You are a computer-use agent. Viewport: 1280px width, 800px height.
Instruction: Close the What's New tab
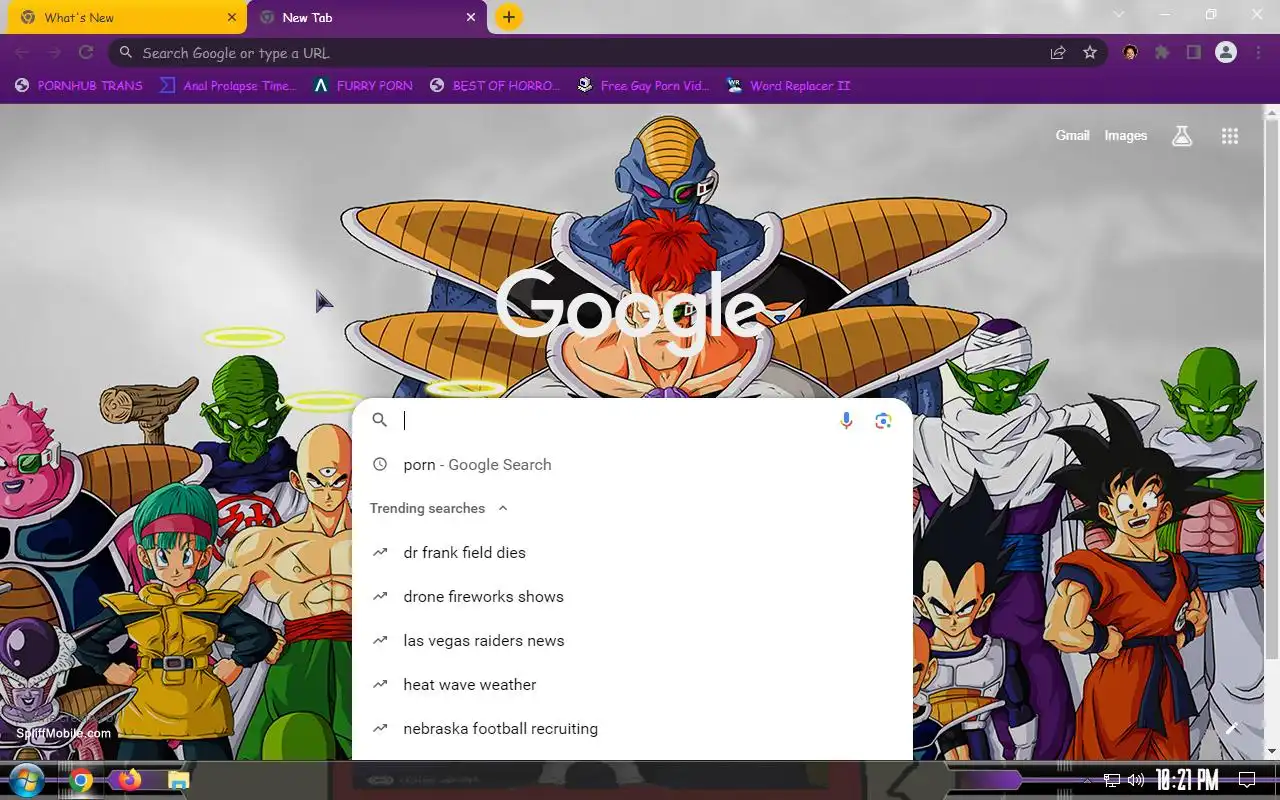click(x=232, y=17)
